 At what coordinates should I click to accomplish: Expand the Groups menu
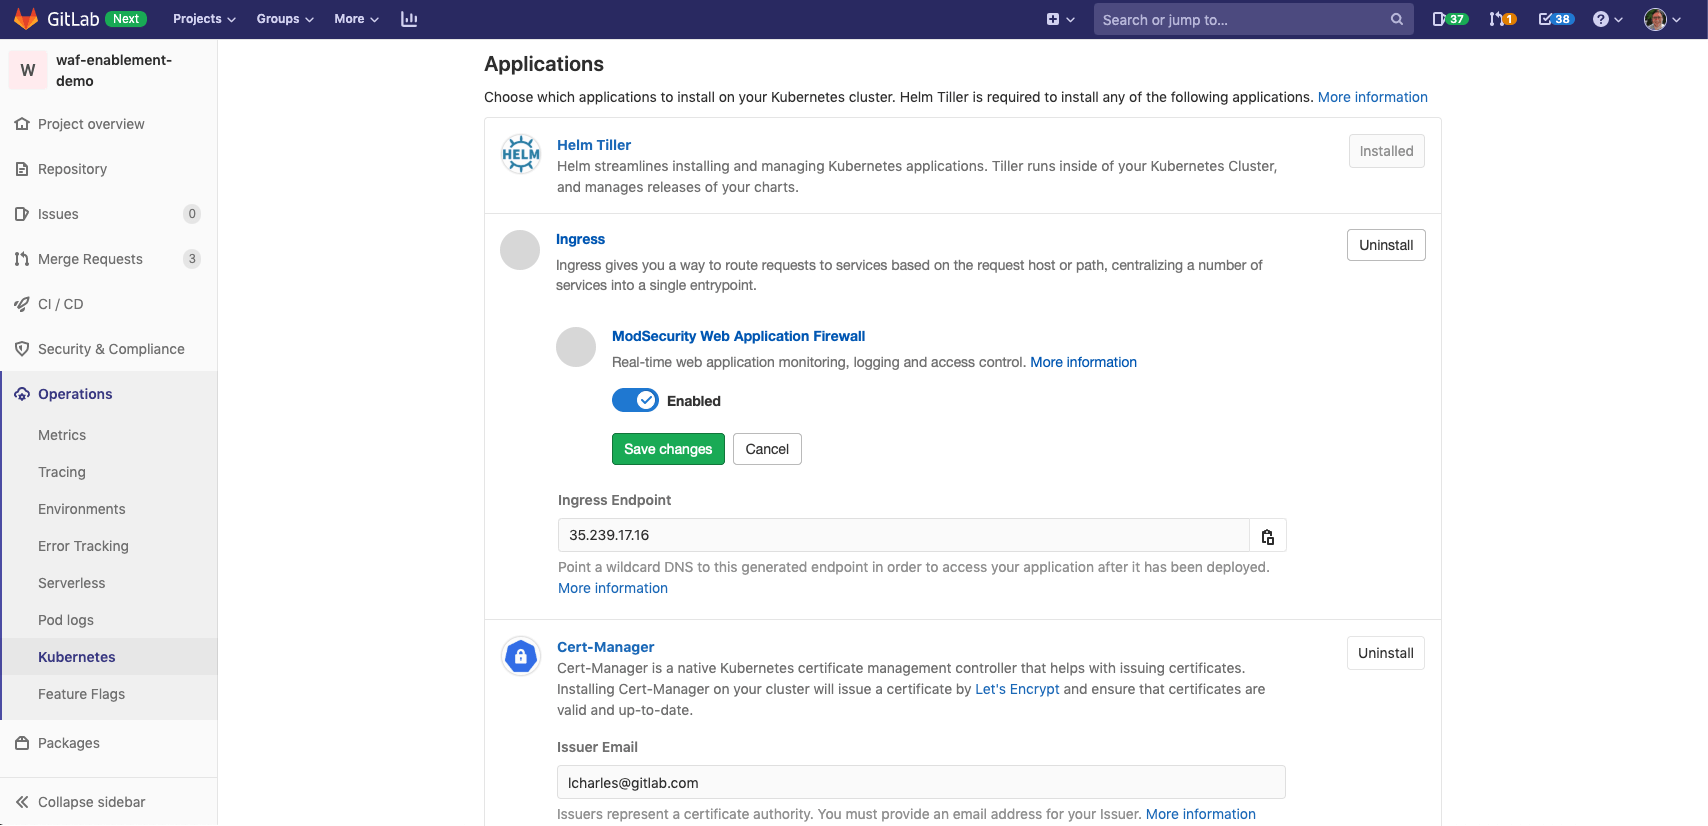point(285,19)
